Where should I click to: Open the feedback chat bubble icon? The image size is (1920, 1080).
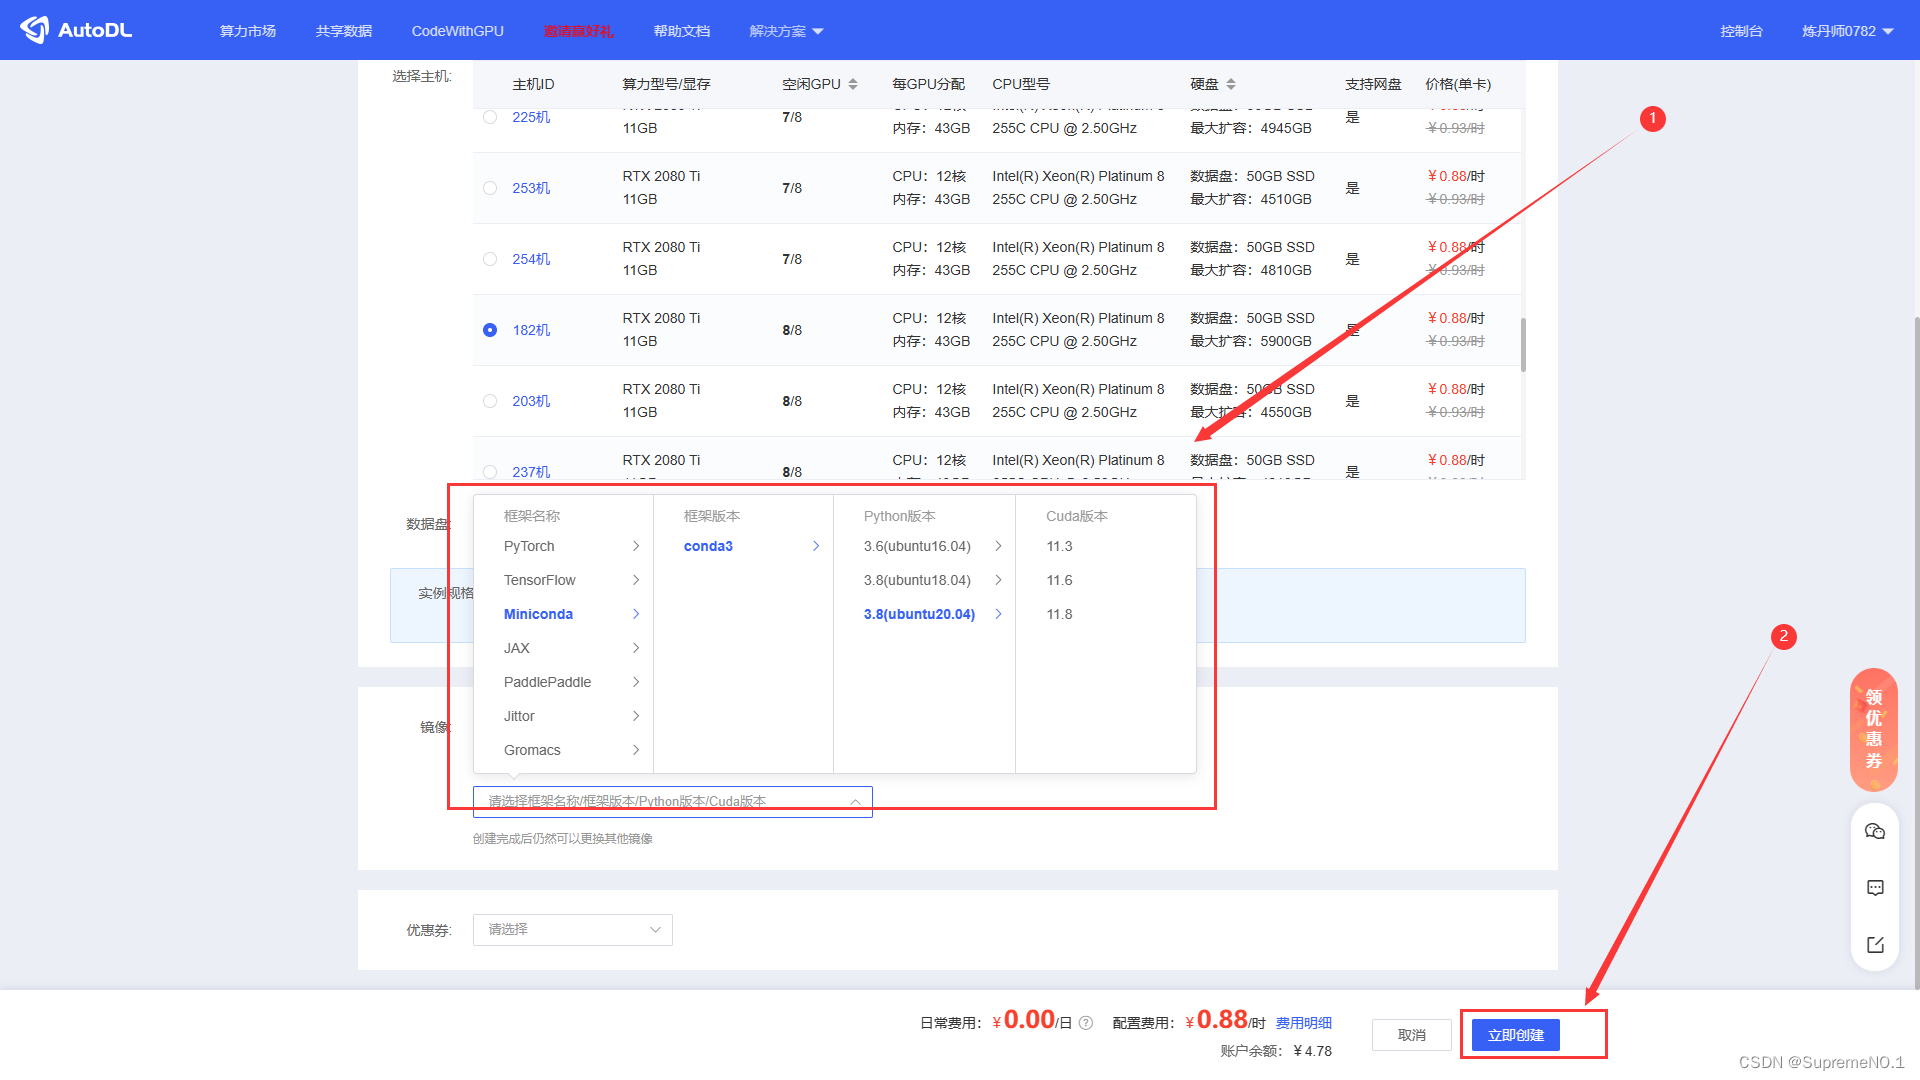[x=1875, y=888]
